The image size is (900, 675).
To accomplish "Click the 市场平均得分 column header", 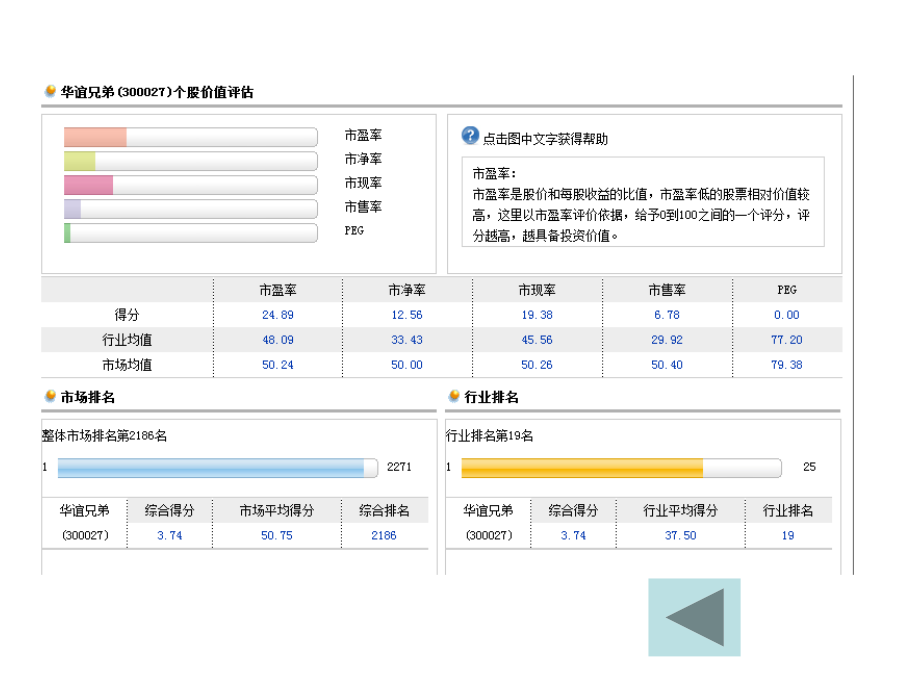I will point(277,510).
